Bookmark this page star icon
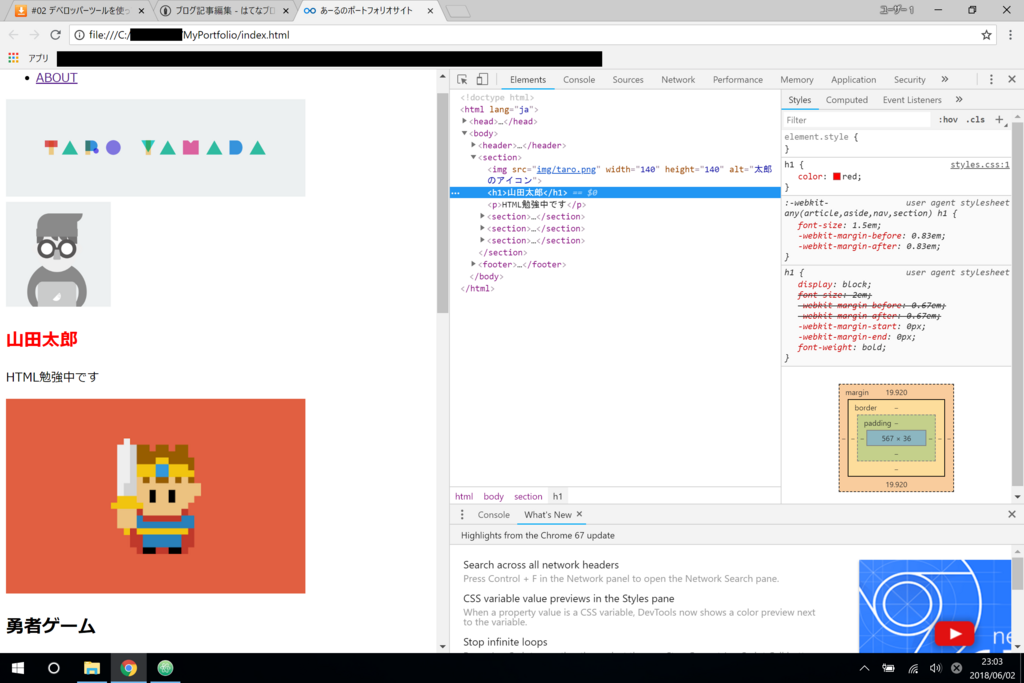1024x683 pixels. (986, 35)
